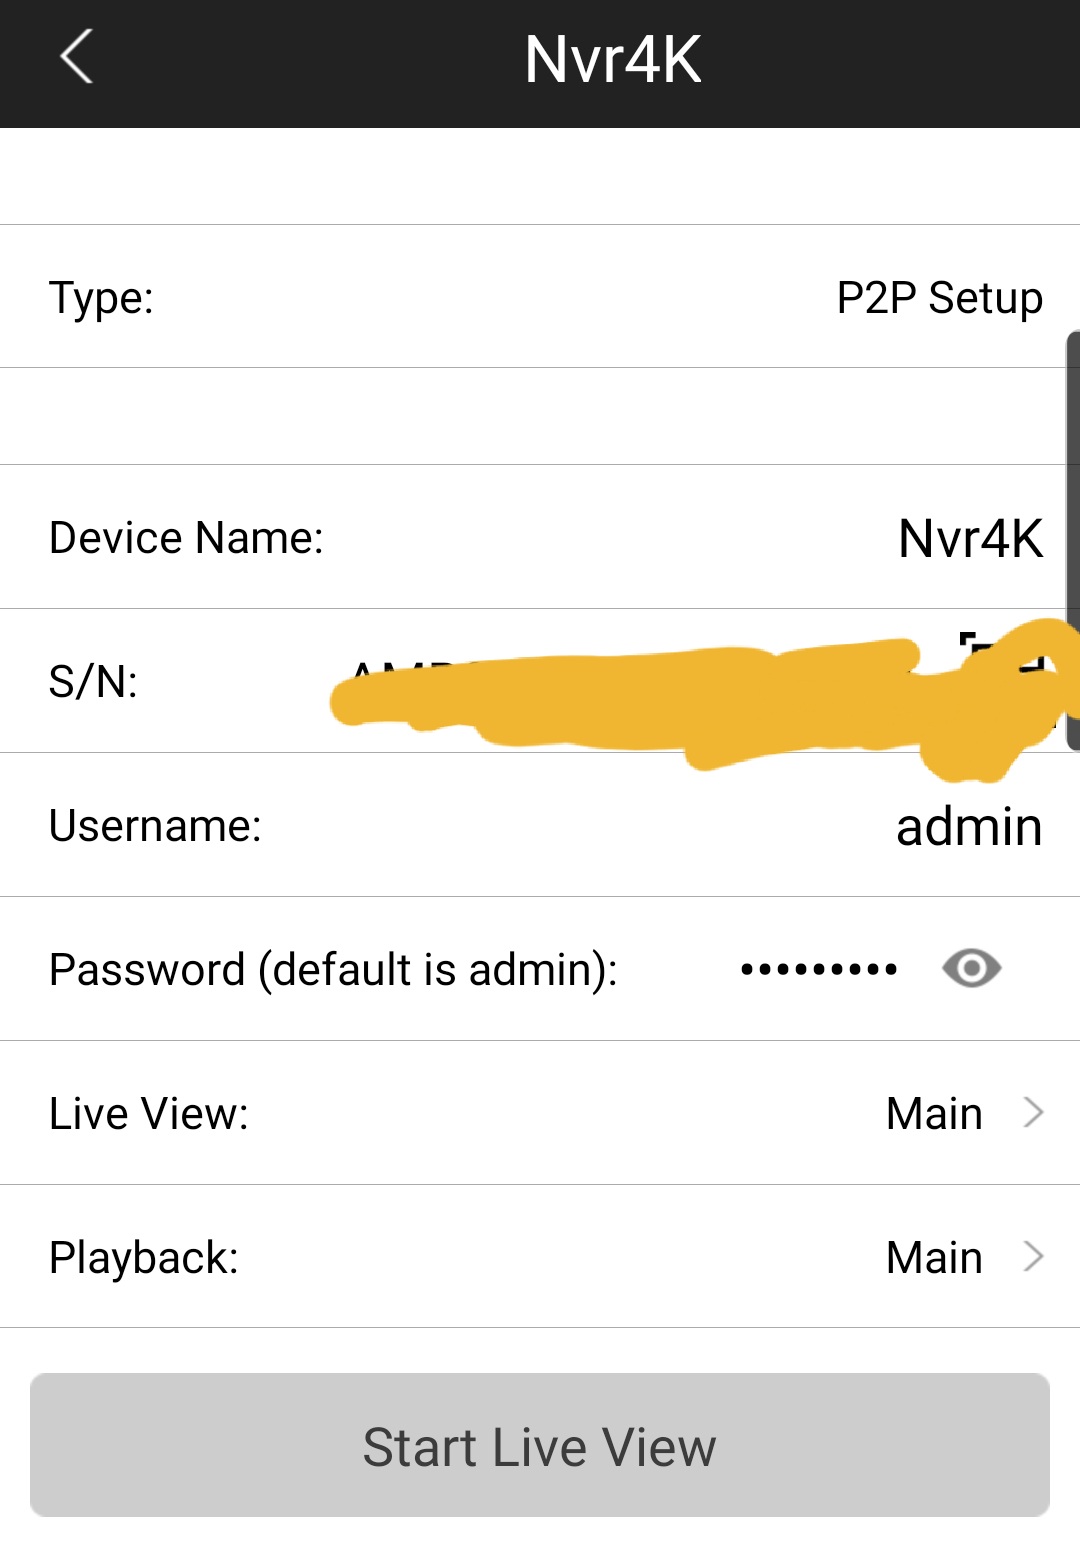1080x1546 pixels.
Task: Expand the Playback stream options chevron
Action: (x=1034, y=1256)
